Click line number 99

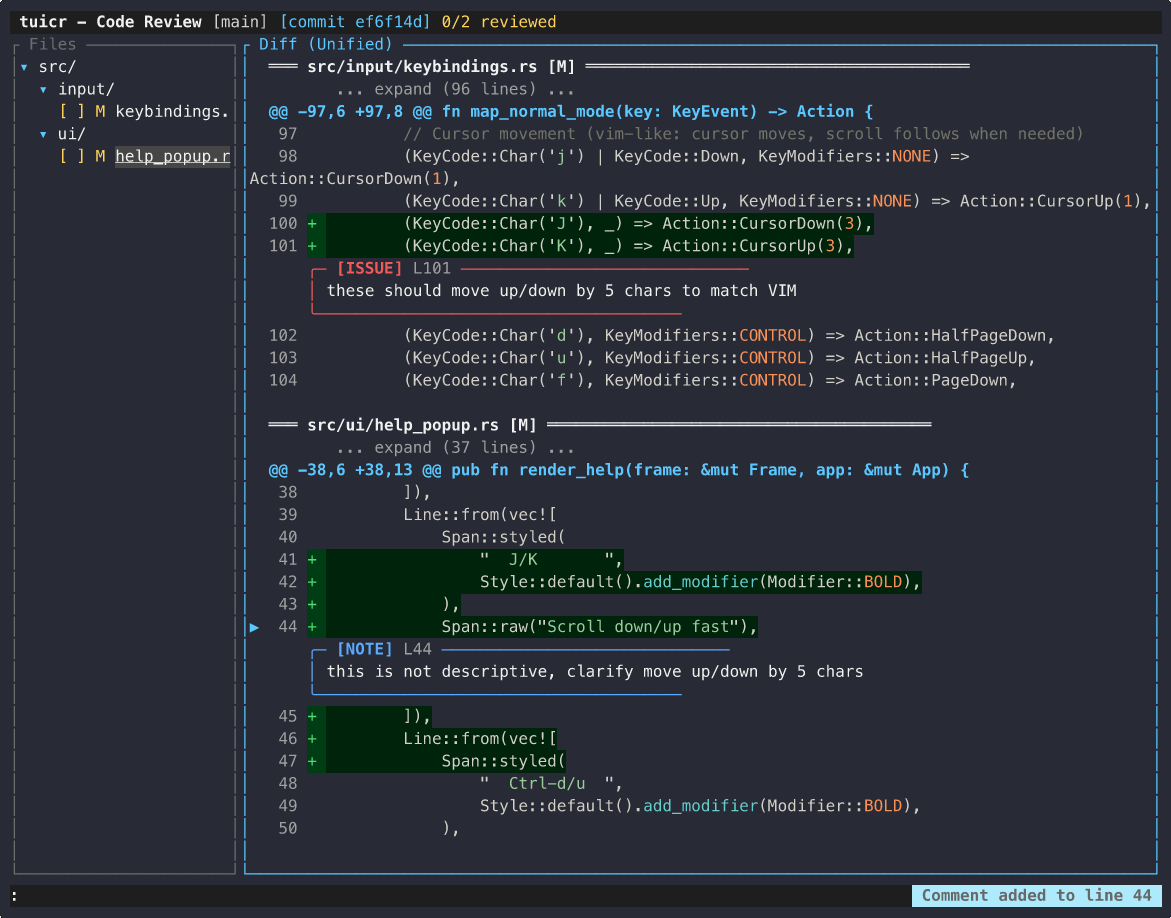click(288, 202)
